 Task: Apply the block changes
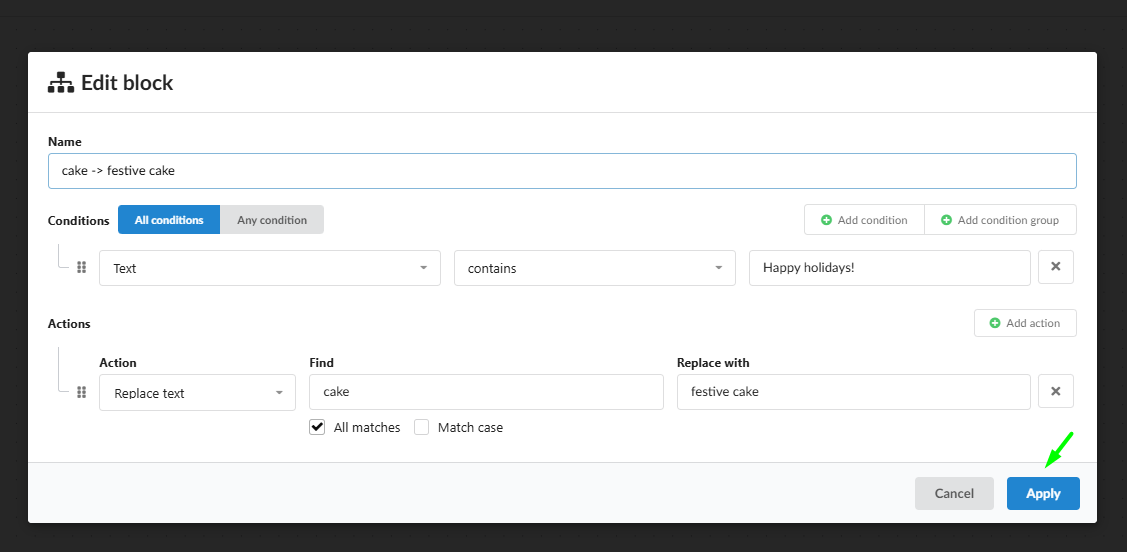pos(1043,494)
